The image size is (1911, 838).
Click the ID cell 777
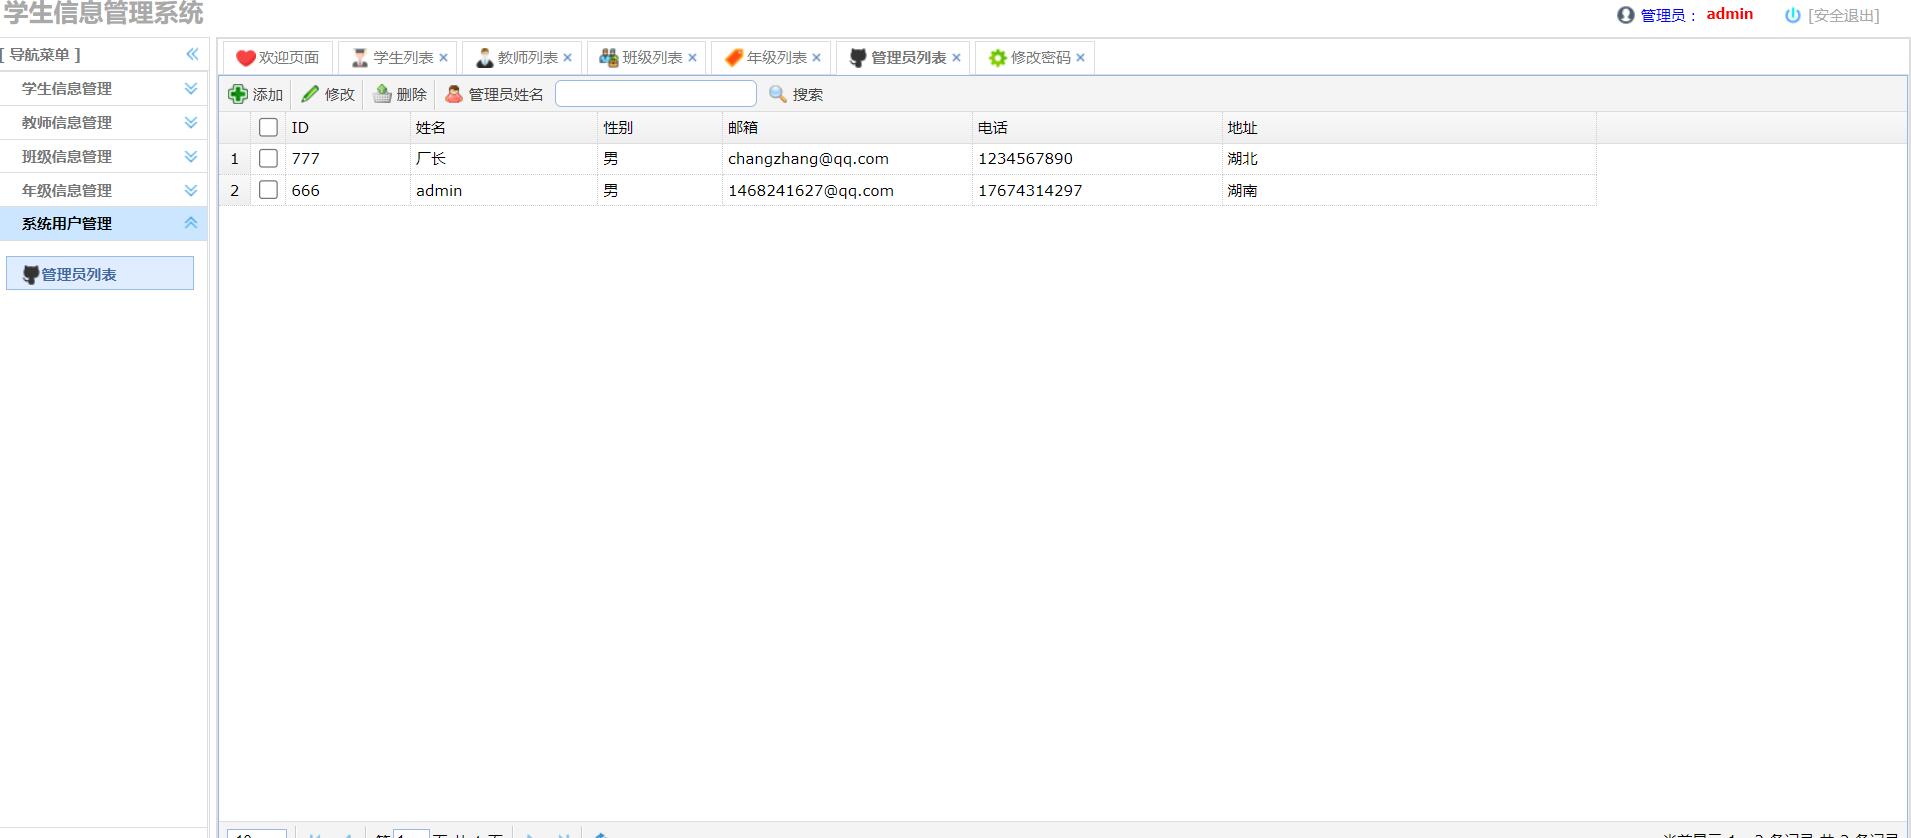click(x=347, y=159)
